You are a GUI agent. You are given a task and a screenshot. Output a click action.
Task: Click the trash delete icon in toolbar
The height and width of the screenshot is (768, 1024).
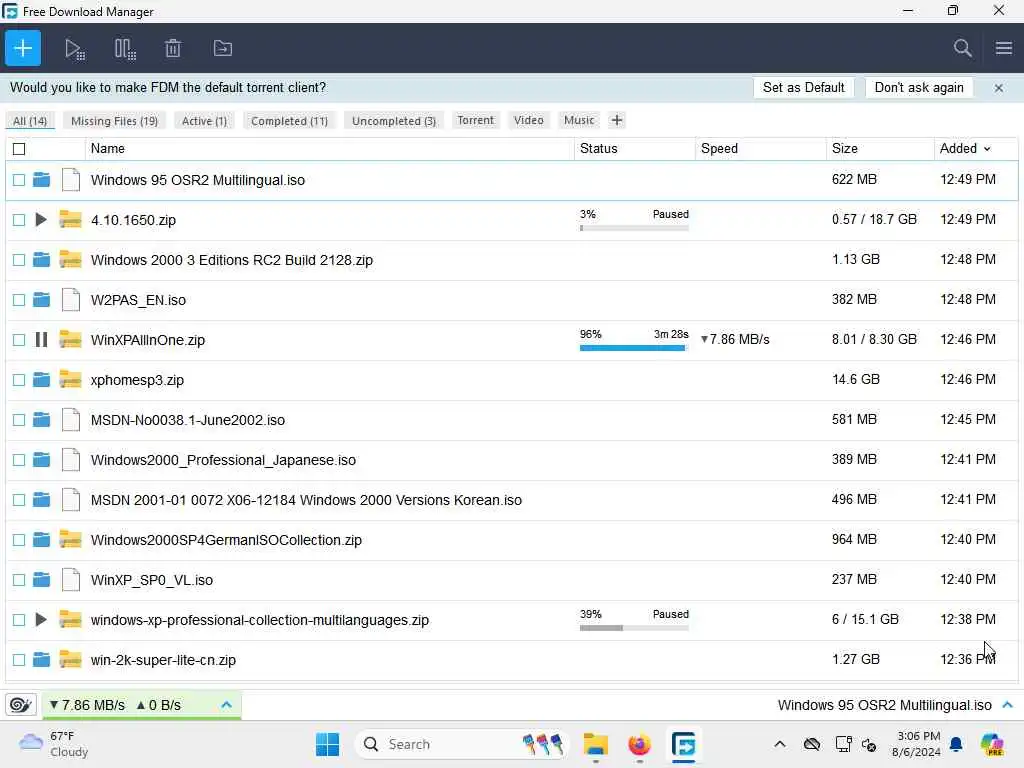[173, 48]
